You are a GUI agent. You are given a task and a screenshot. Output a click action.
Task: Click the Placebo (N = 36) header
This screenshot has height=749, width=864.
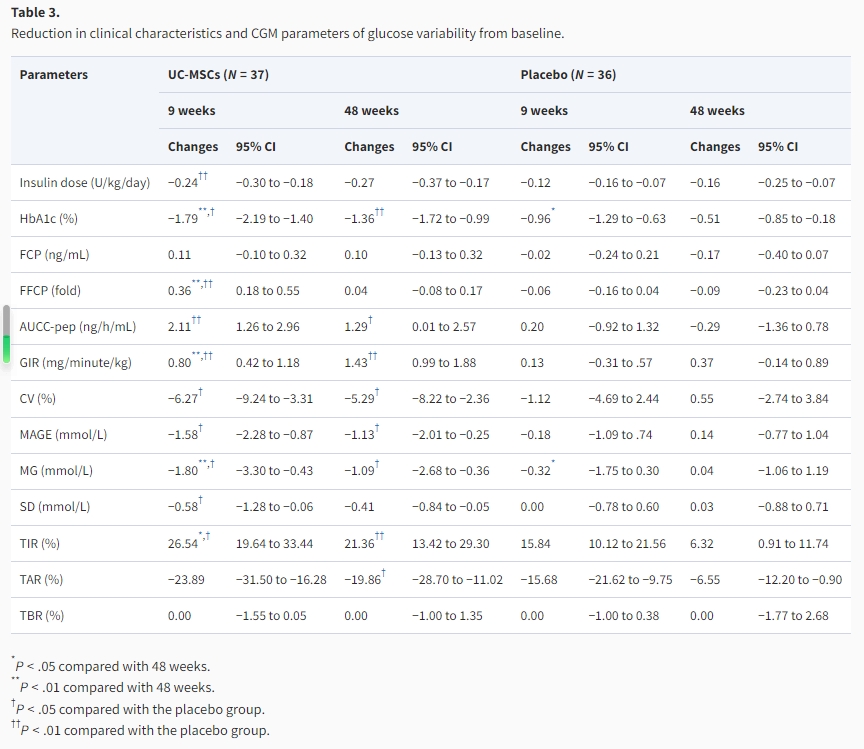pos(568,75)
